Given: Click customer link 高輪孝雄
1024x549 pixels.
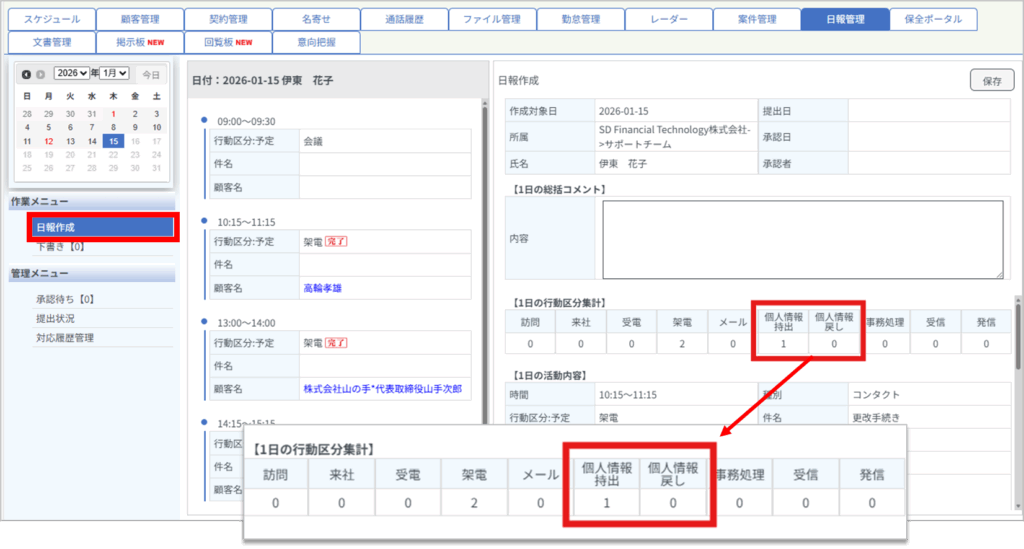Looking at the screenshot, I should click(x=329, y=288).
